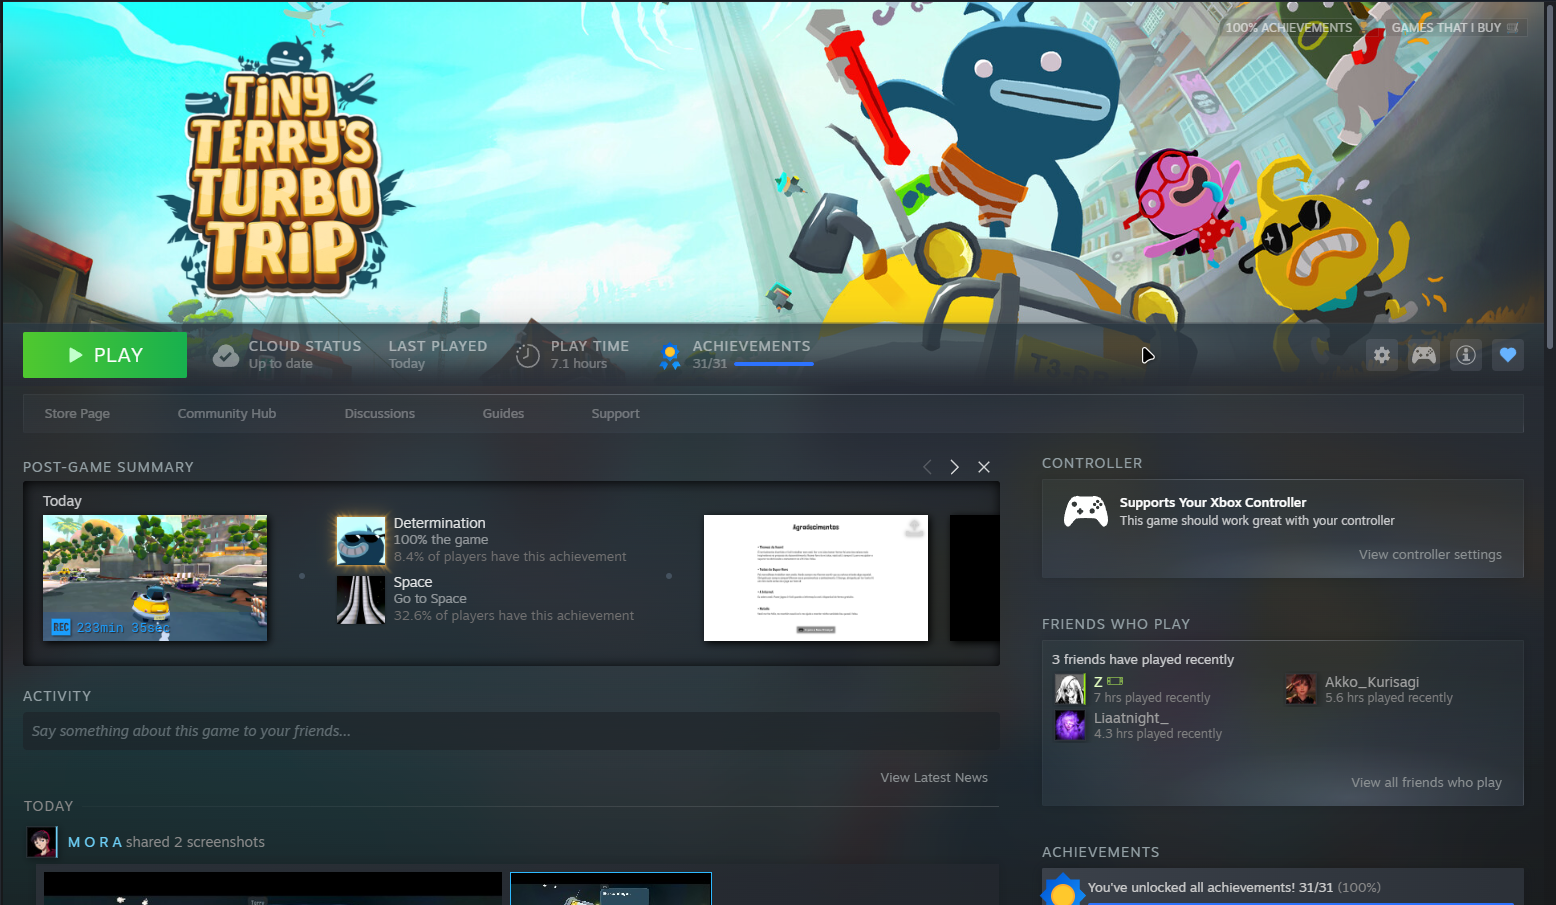Click the blue star badge in Achievements panel
Image resolution: width=1556 pixels, height=905 pixels.
click(1063, 890)
